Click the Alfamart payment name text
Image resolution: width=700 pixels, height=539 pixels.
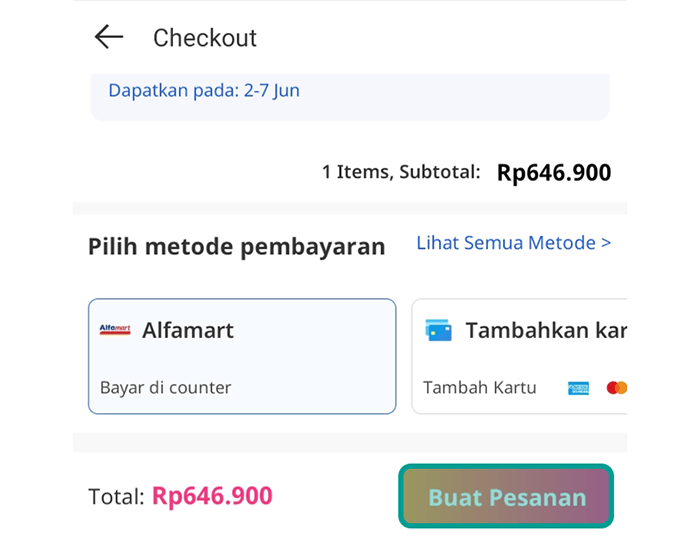pos(188,330)
